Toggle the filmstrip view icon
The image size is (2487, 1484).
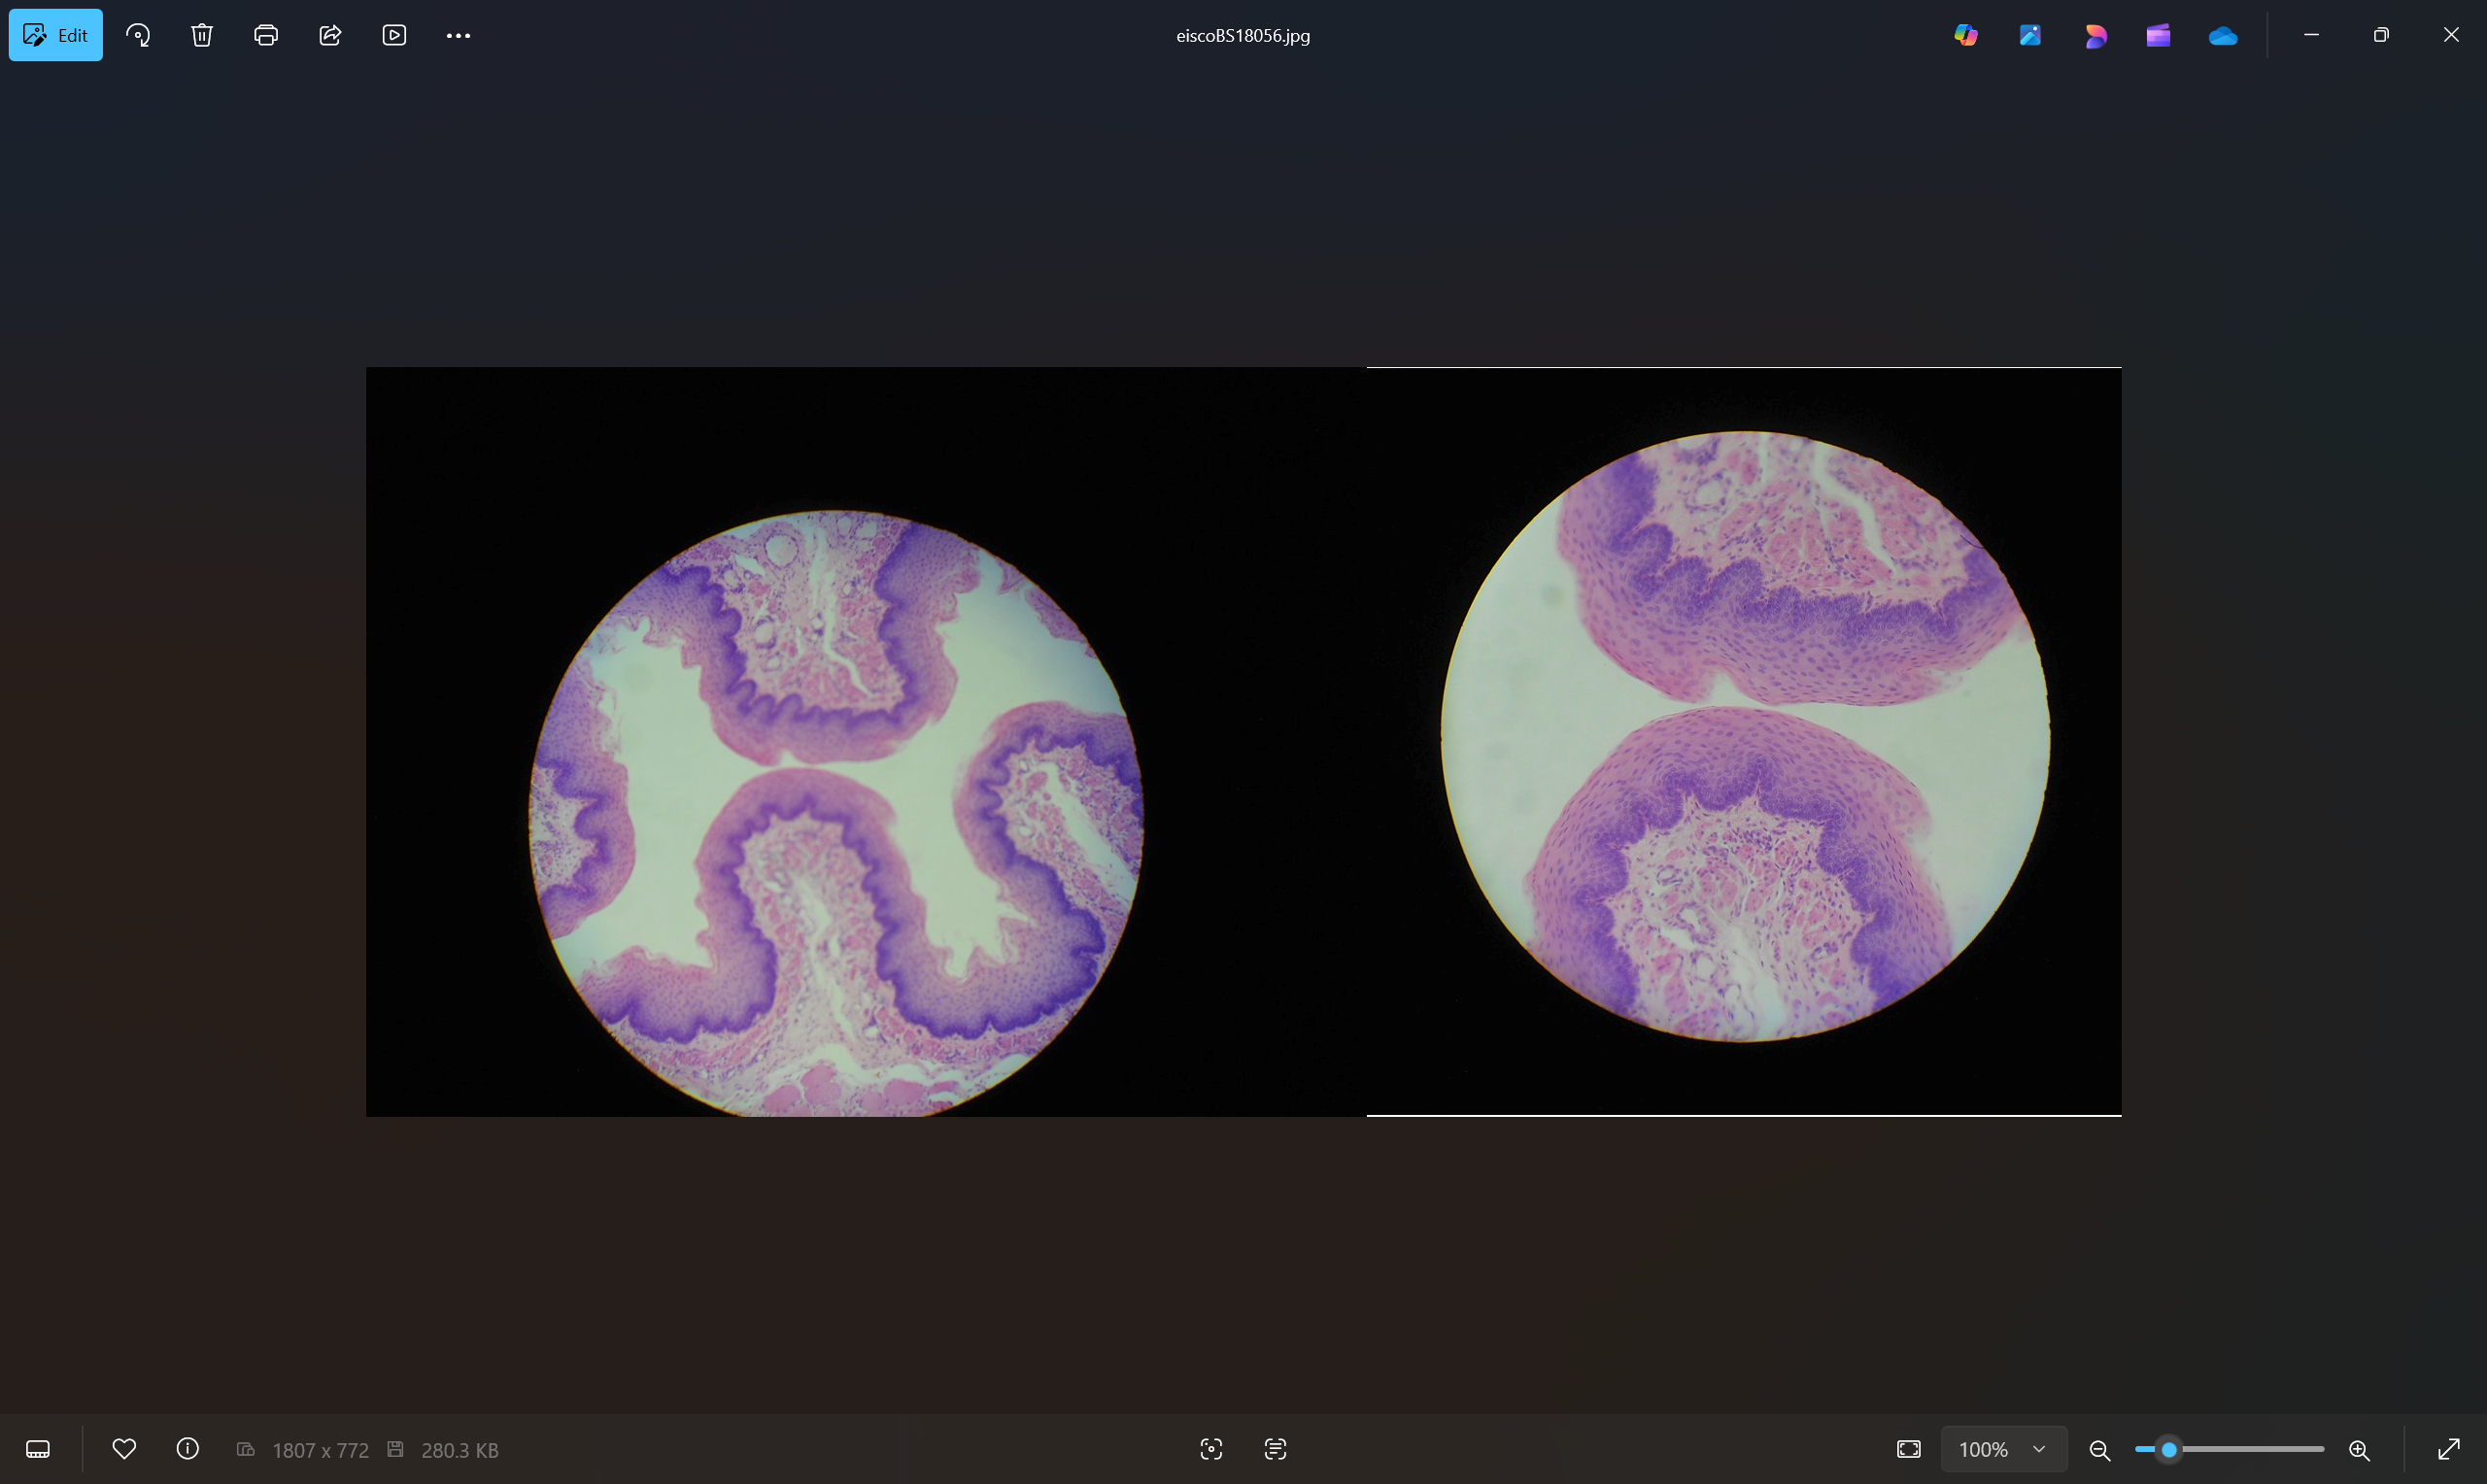point(38,1449)
